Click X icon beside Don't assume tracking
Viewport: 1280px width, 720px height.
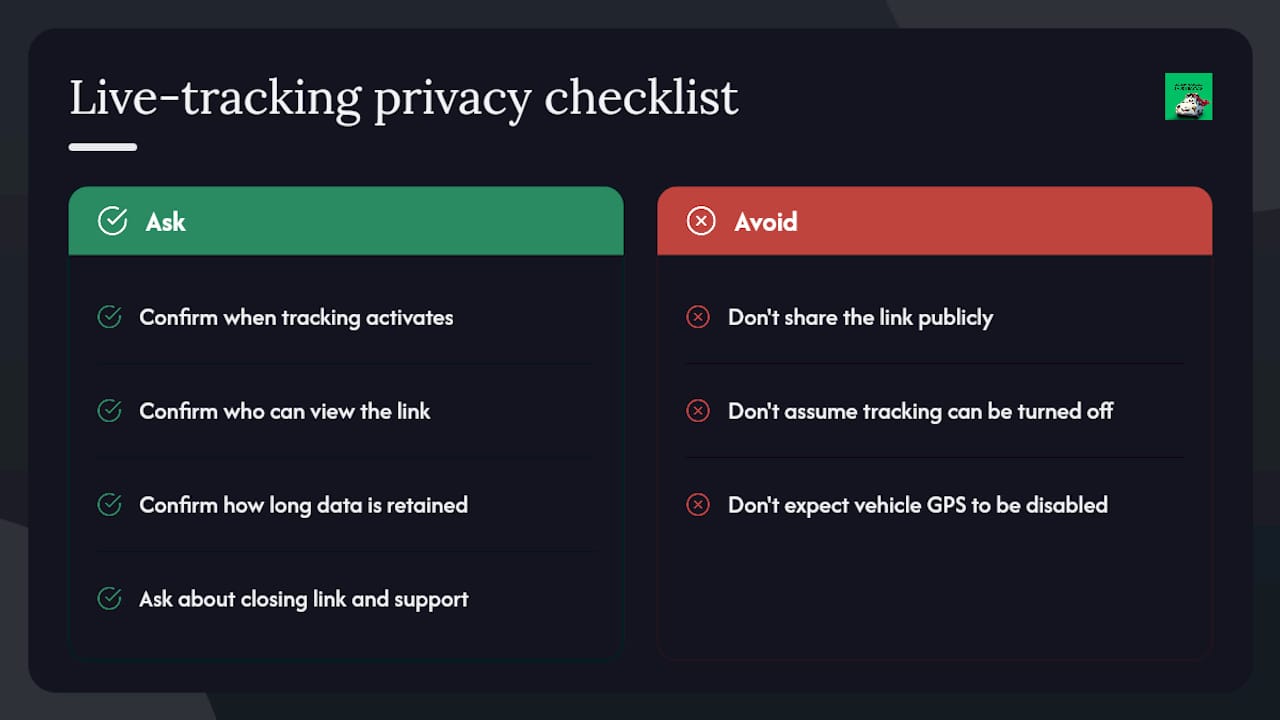[x=698, y=411]
